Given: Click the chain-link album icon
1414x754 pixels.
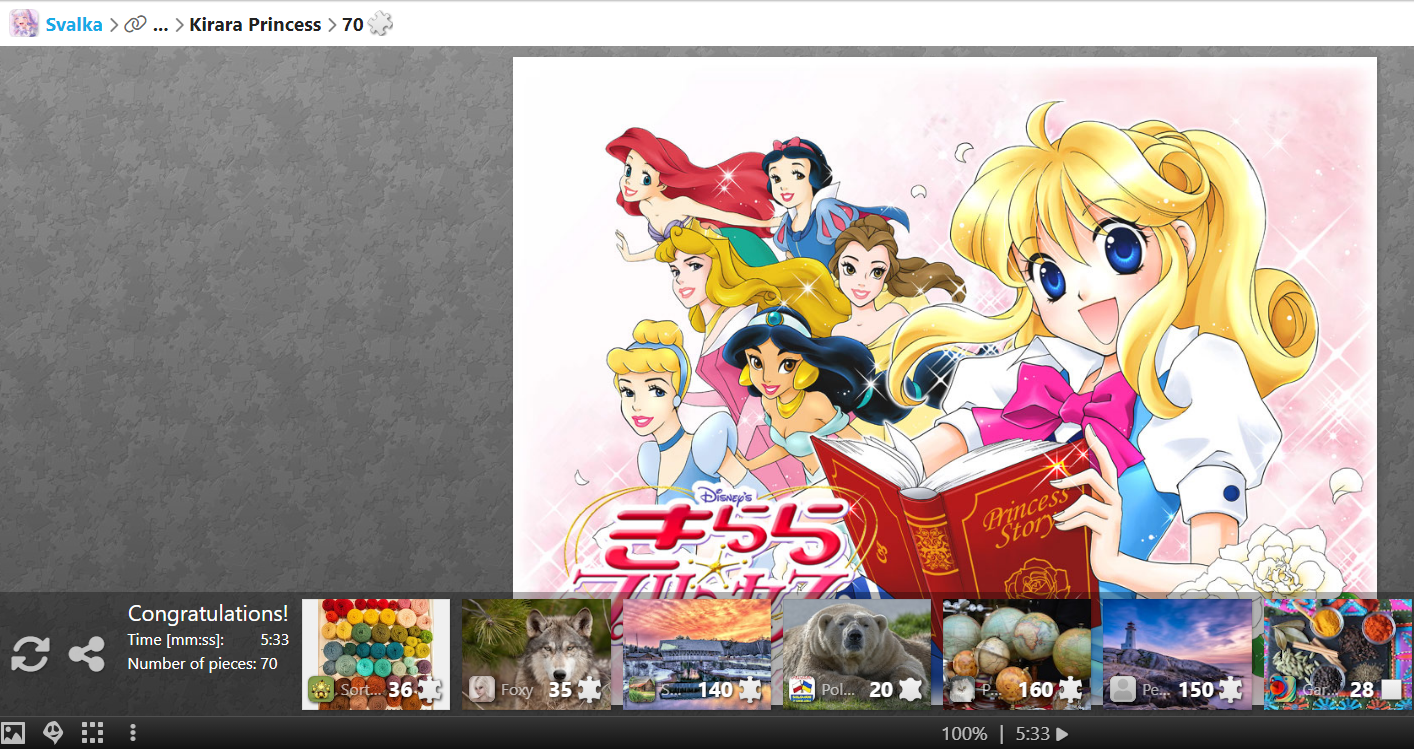Looking at the screenshot, I should click(x=135, y=24).
